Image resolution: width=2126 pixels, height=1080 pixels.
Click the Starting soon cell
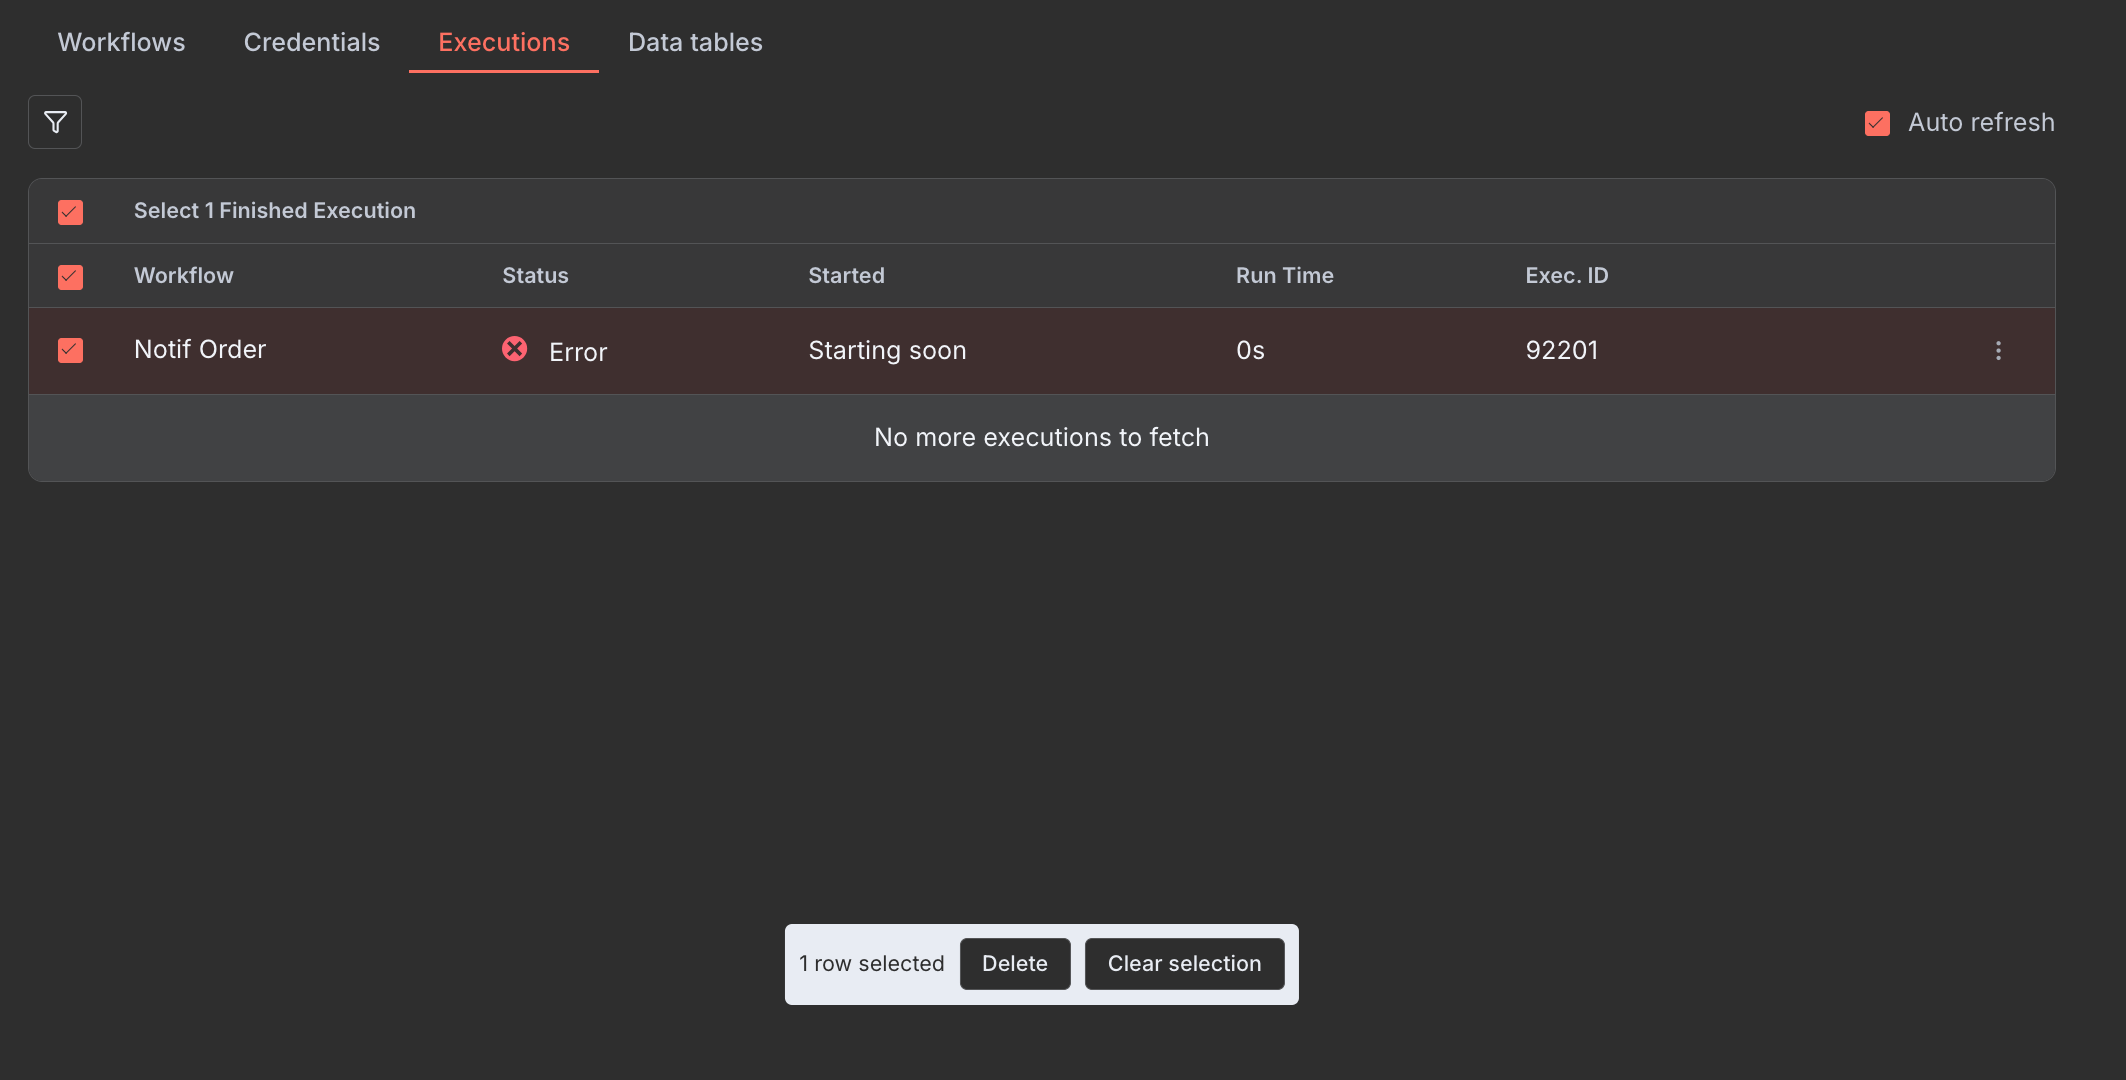887,350
